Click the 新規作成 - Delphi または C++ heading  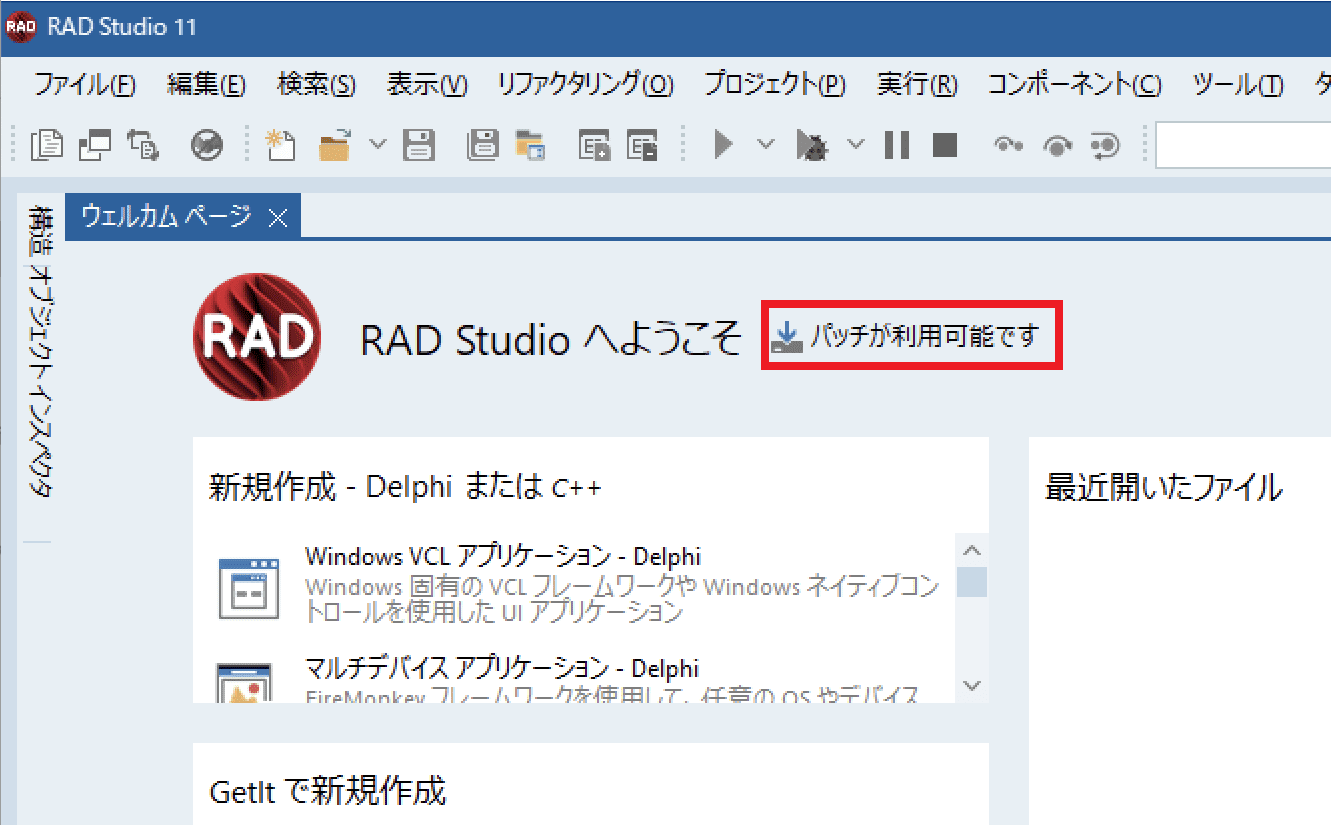coord(405,487)
